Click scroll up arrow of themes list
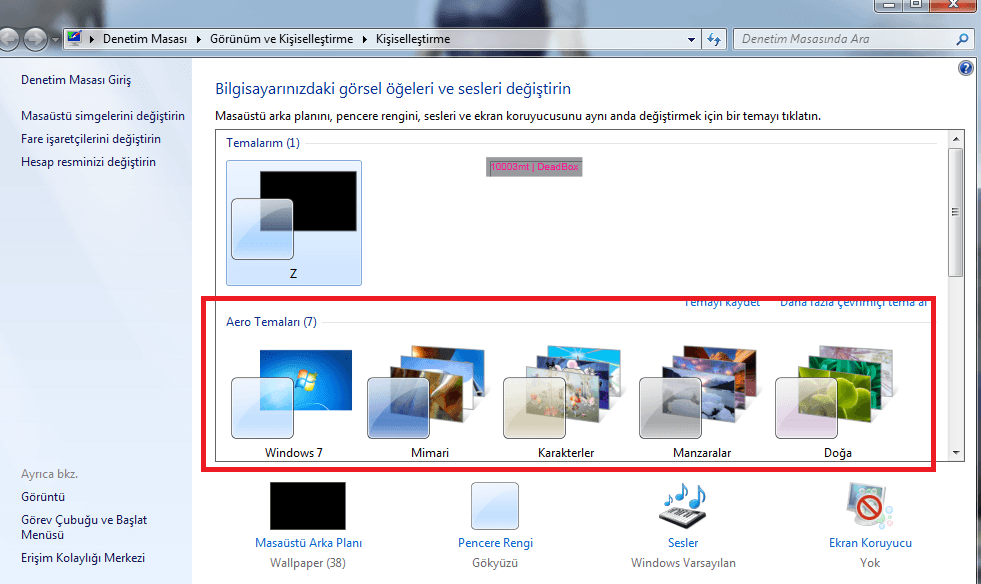Image resolution: width=981 pixels, height=584 pixels. 955,138
